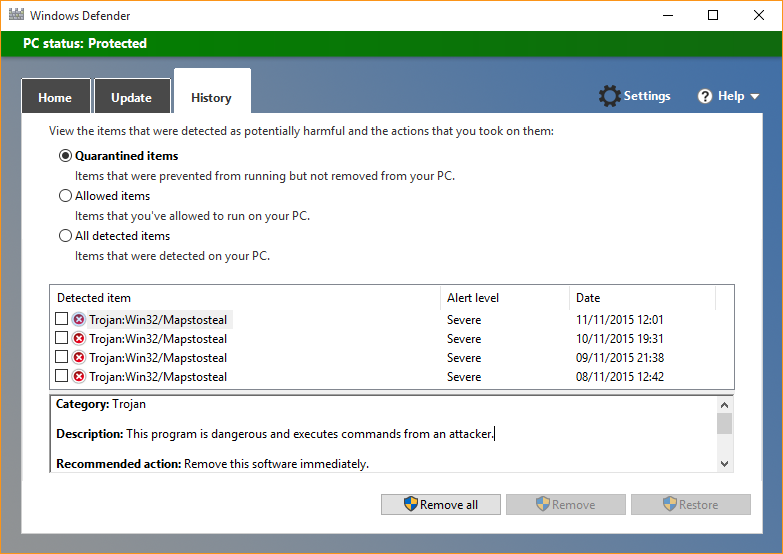Choose the All detected items option
The height and width of the screenshot is (554, 783).
(66, 236)
